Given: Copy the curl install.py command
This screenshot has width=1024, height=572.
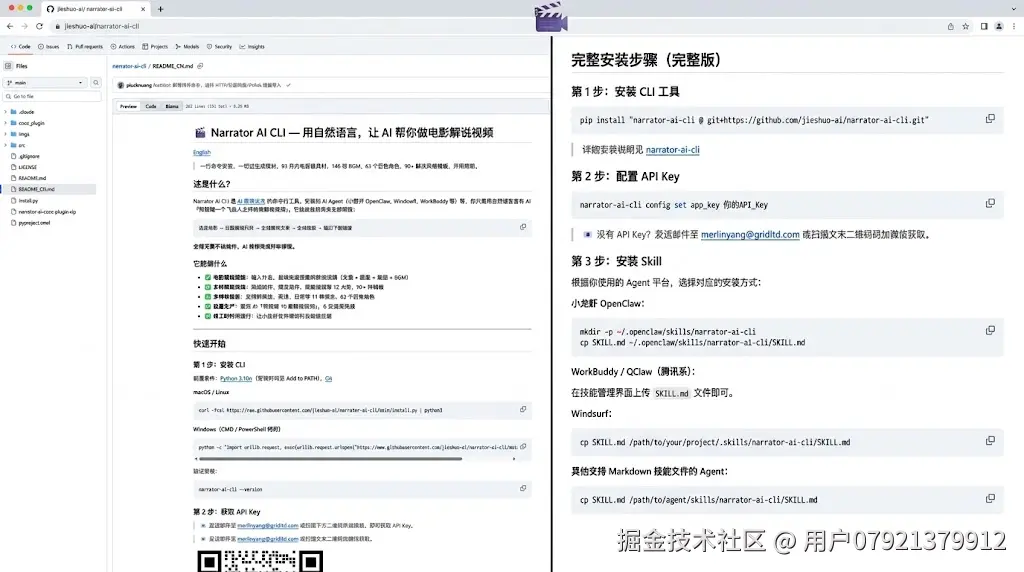Looking at the screenshot, I should (523, 409).
